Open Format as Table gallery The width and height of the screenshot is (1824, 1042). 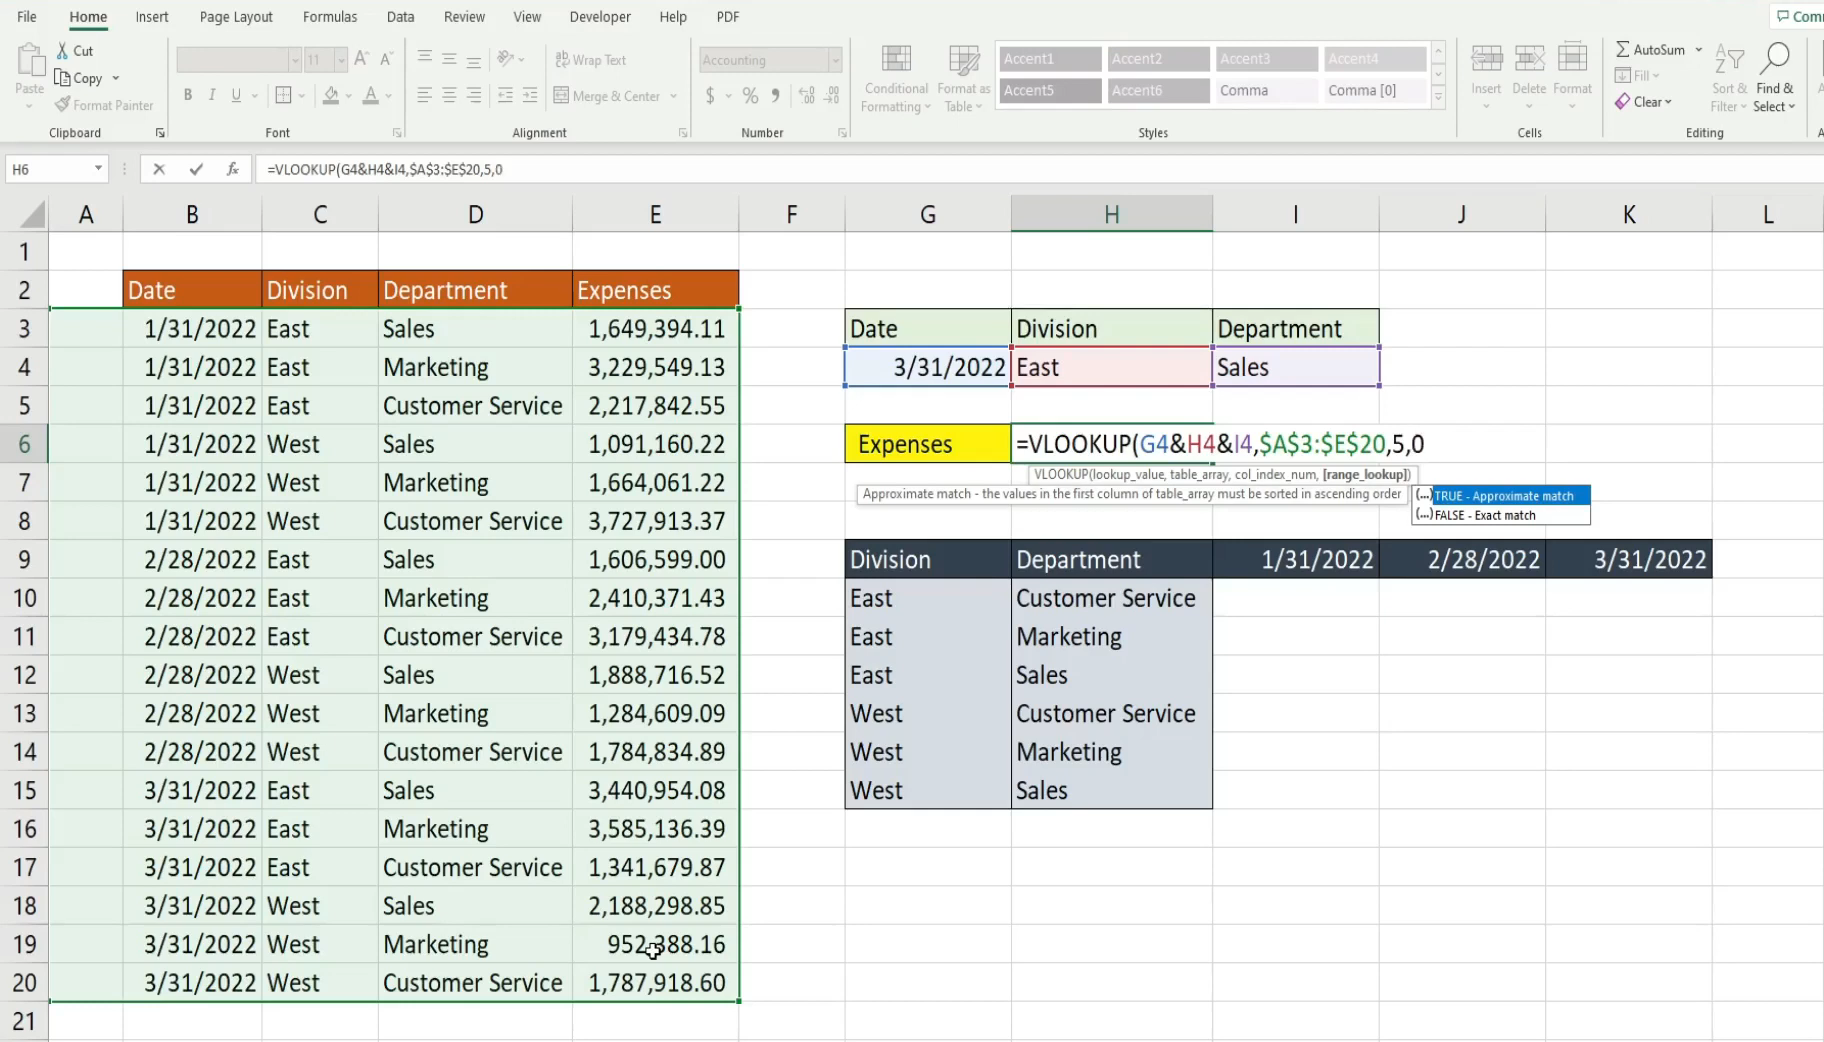click(x=963, y=78)
